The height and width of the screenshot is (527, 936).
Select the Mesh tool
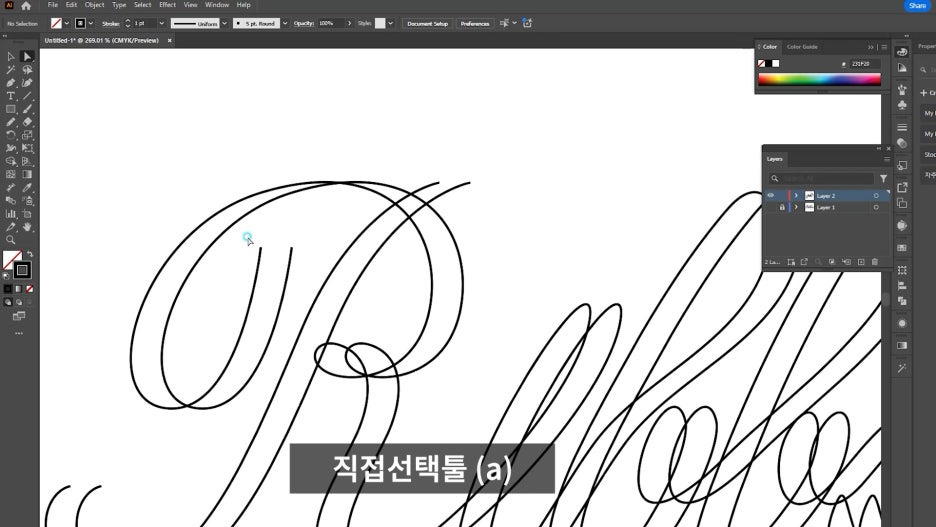(x=11, y=174)
